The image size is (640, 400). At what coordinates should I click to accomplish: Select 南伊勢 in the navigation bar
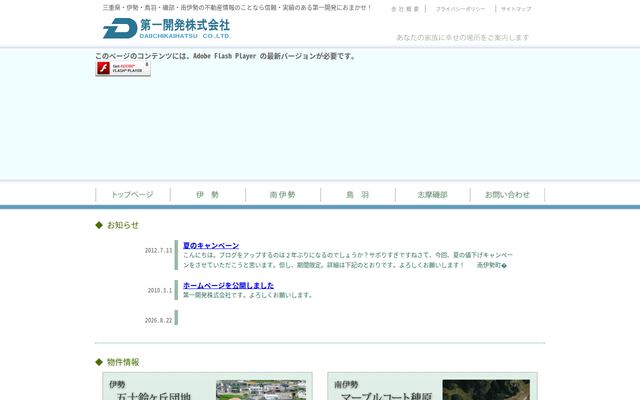[283, 195]
